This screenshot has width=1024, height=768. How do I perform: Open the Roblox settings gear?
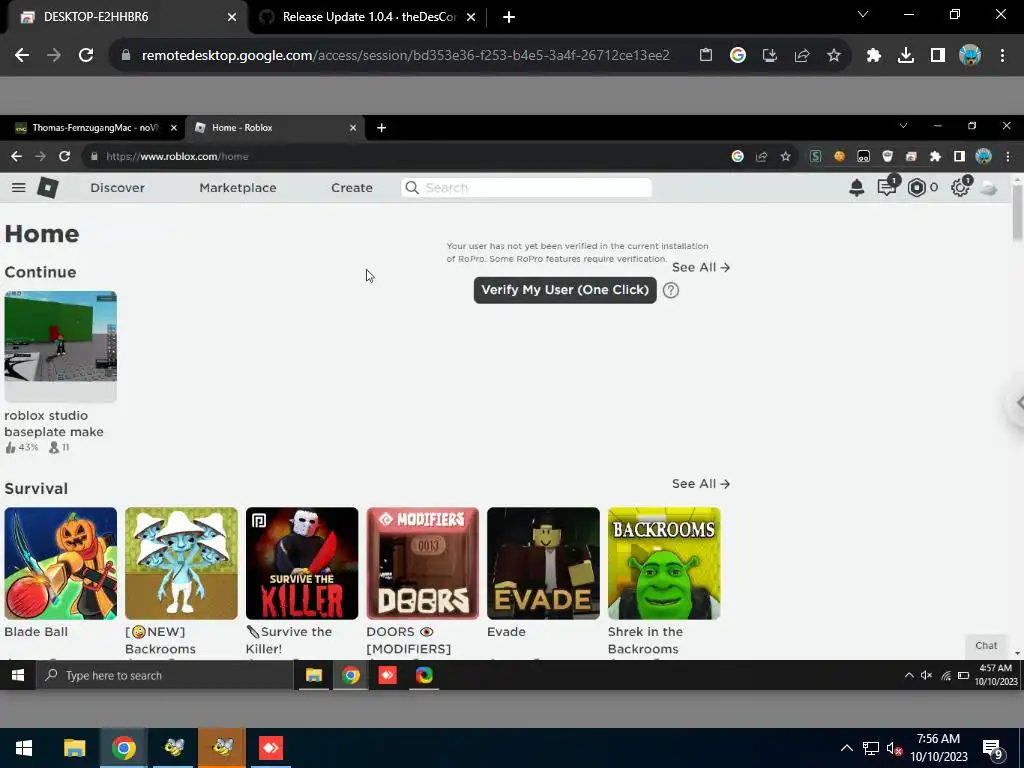tap(959, 188)
